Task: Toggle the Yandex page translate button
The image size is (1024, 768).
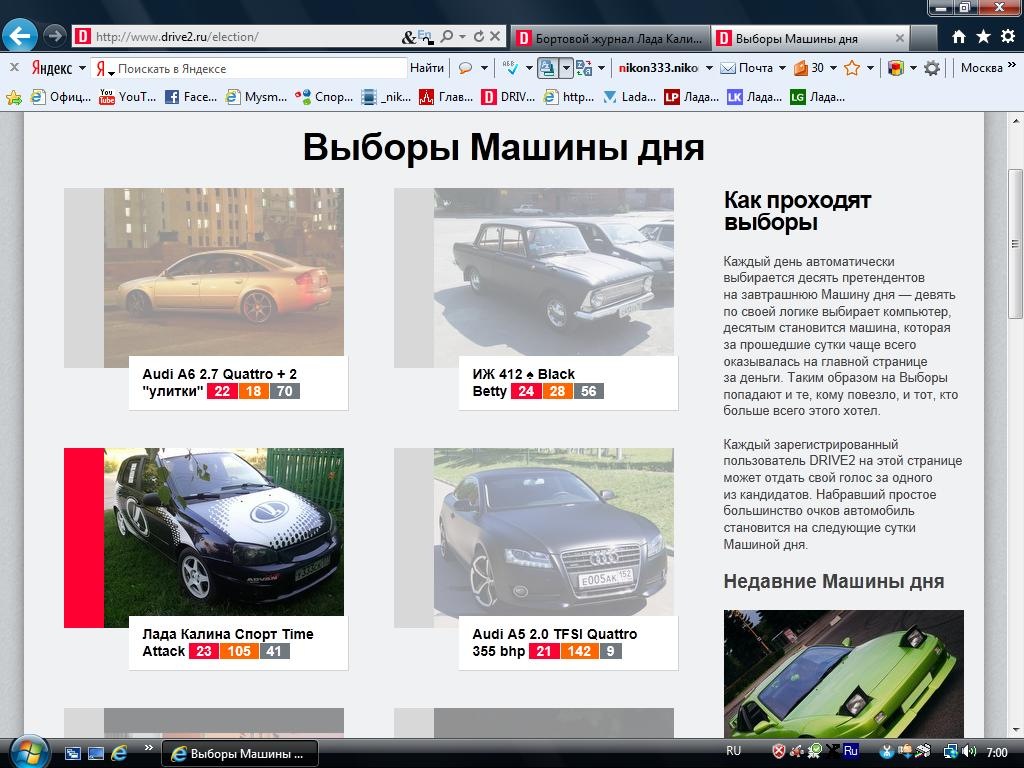Action: [x=547, y=68]
